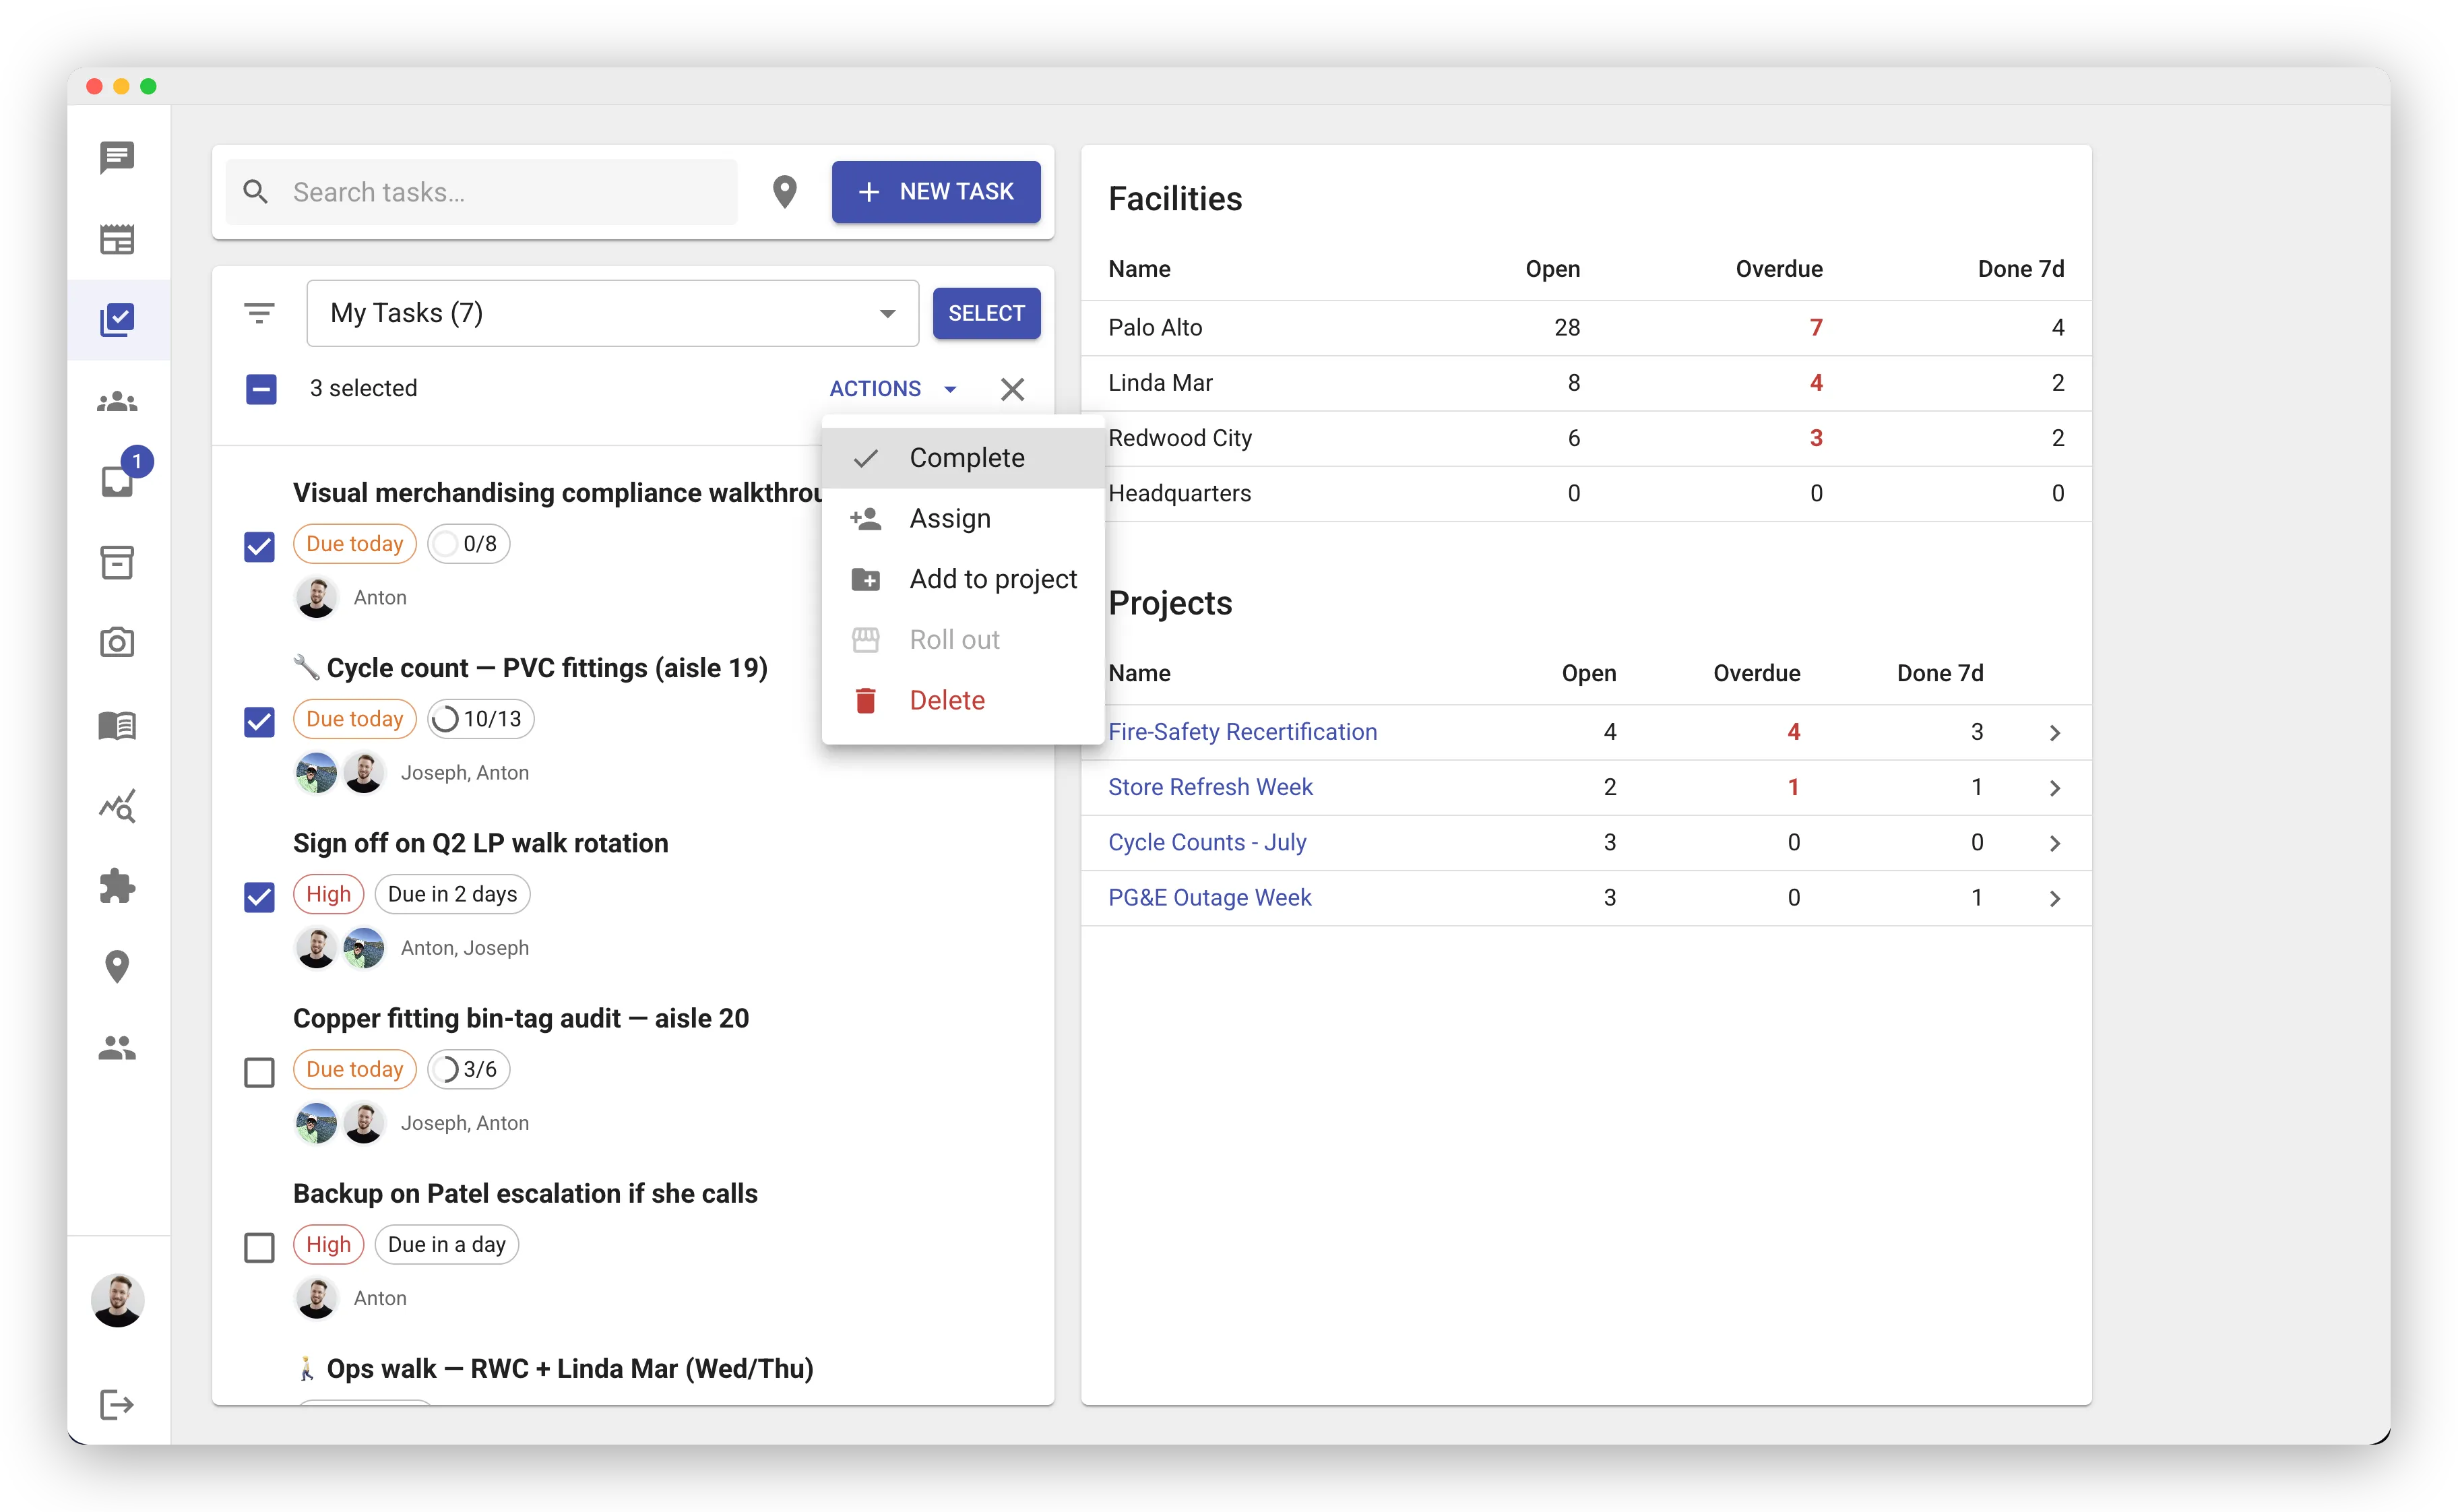The width and height of the screenshot is (2458, 1512).
Task: Click the user profile avatar in sidebar
Action: point(117,1300)
